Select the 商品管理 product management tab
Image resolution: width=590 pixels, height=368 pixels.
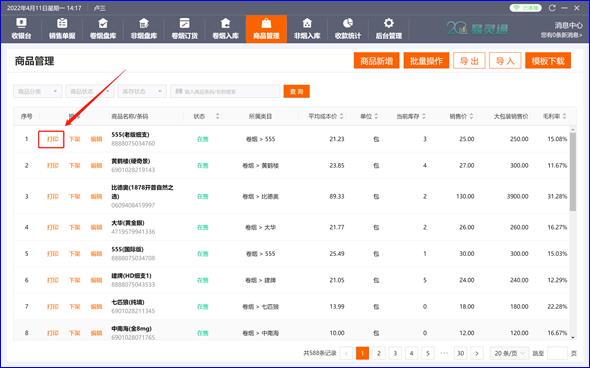[x=266, y=29]
